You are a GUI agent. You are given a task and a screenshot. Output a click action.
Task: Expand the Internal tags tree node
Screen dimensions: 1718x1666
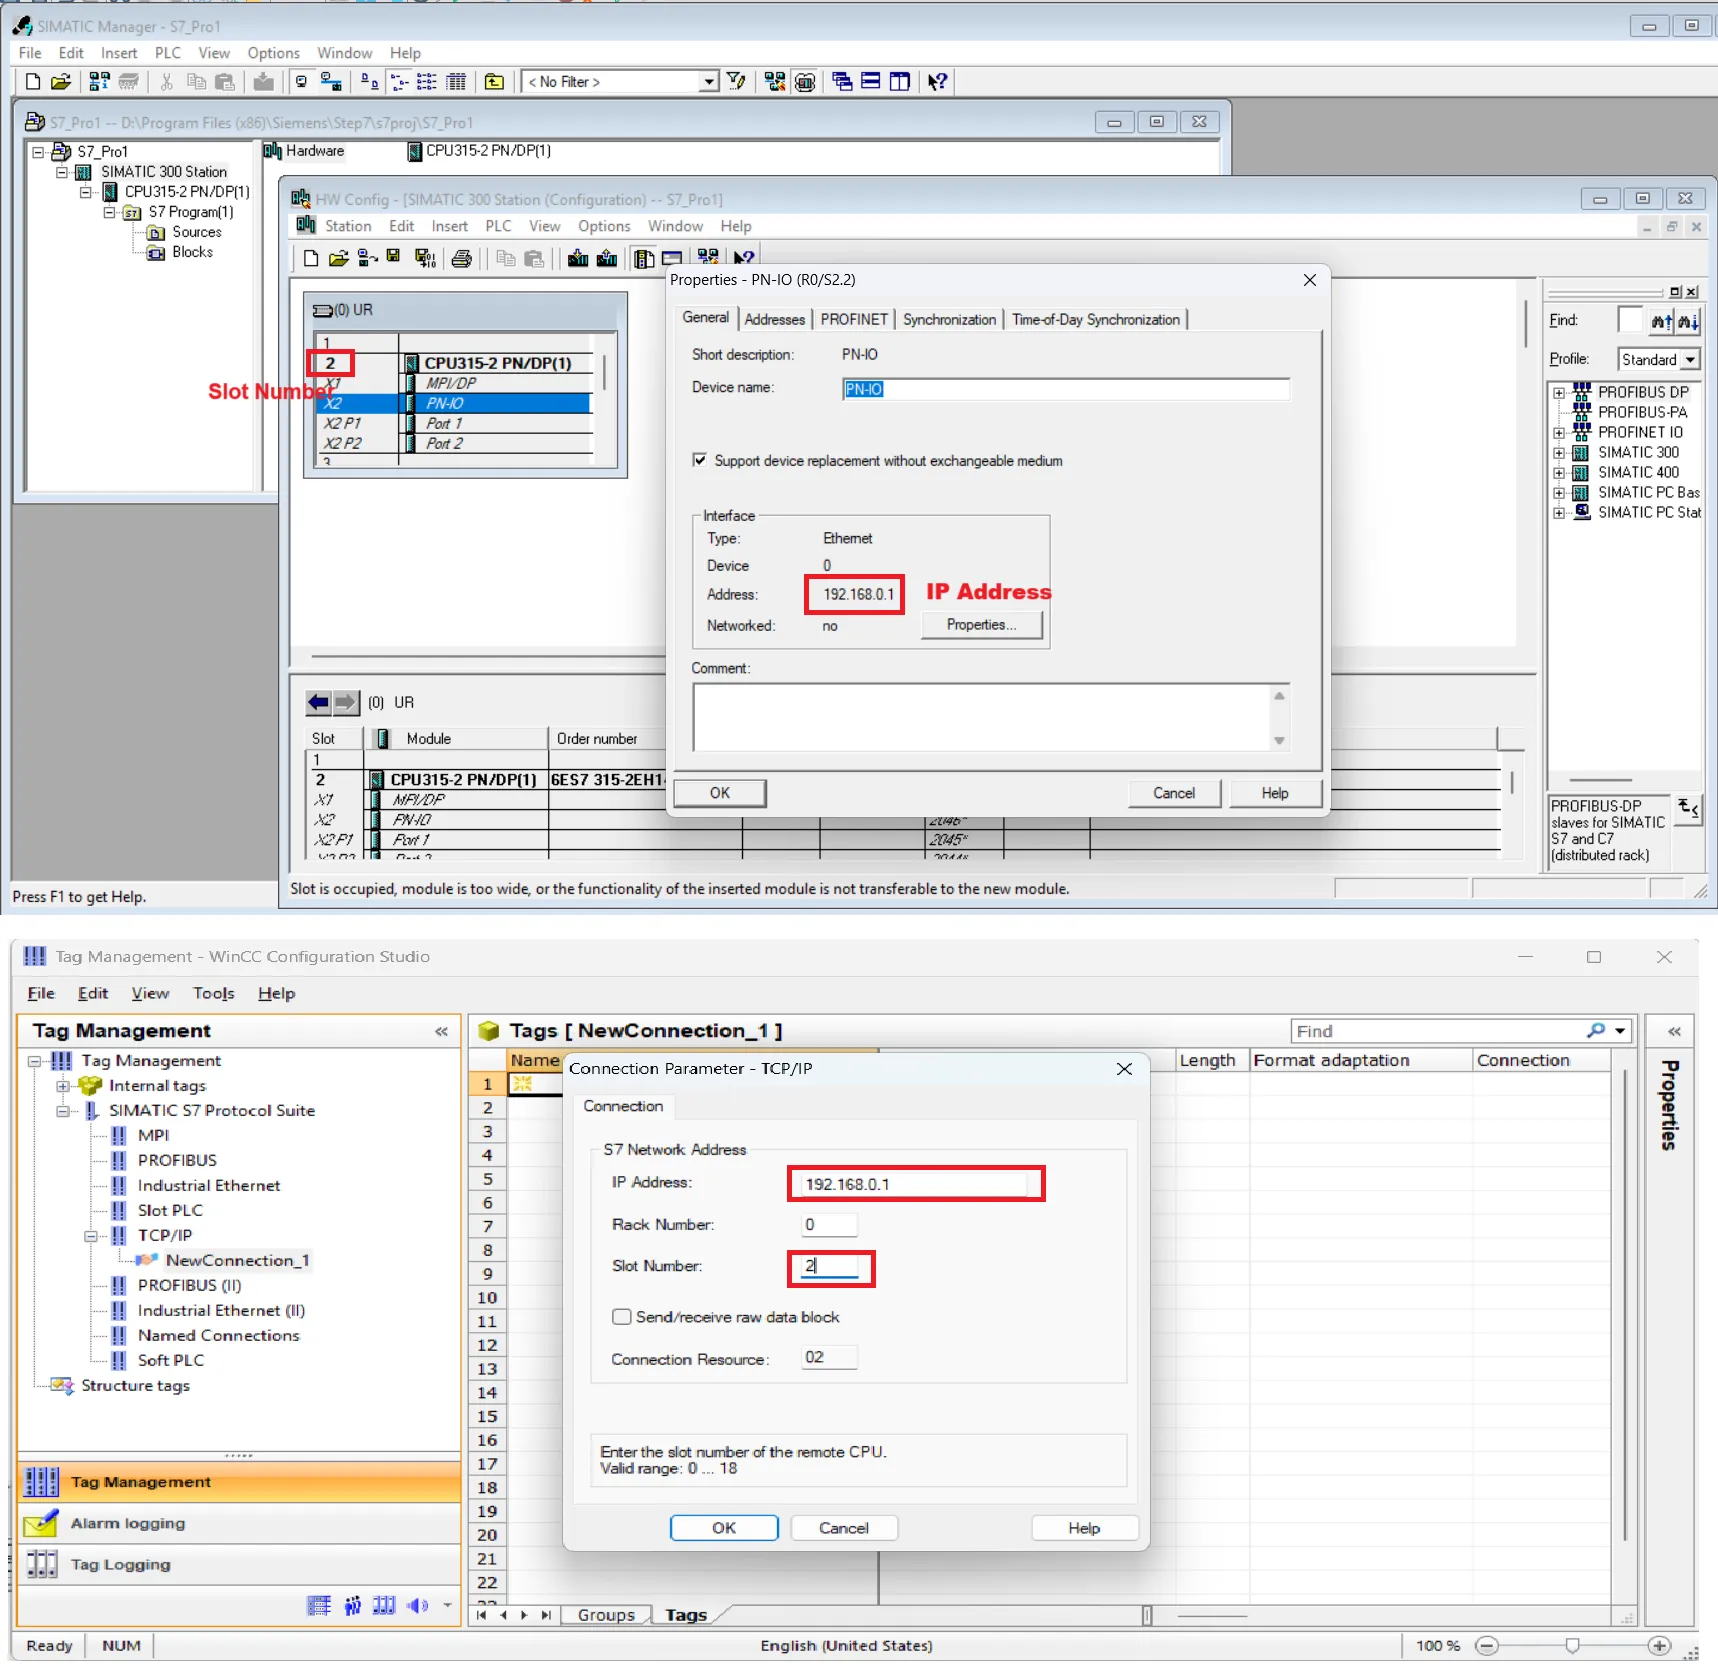coord(63,1086)
